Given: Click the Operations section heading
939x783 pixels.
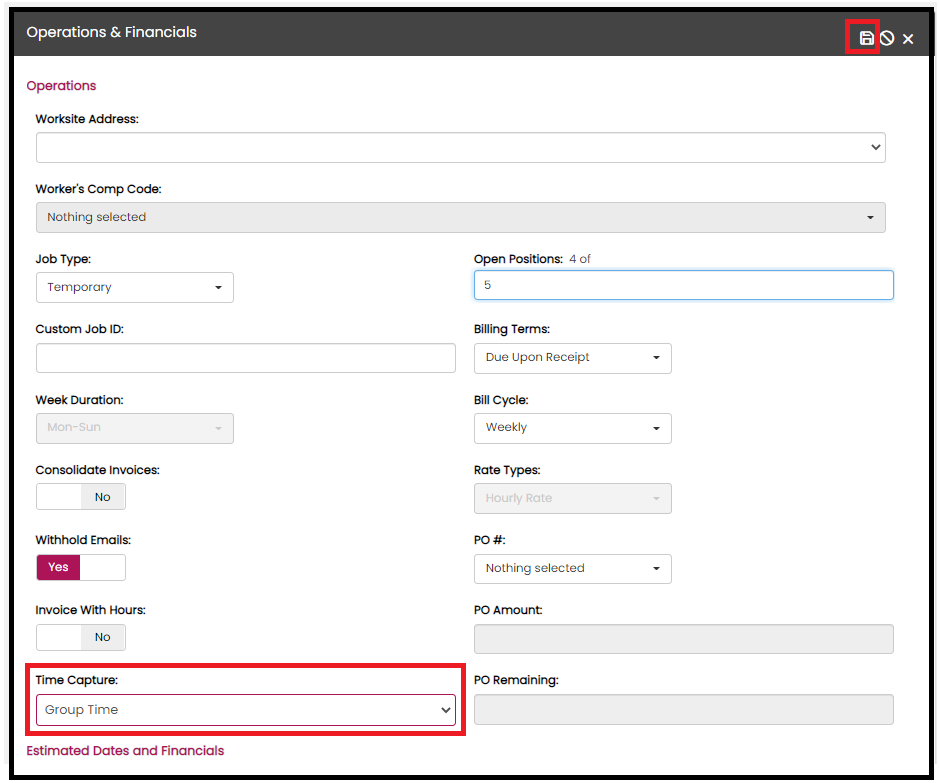Looking at the screenshot, I should 61,86.
